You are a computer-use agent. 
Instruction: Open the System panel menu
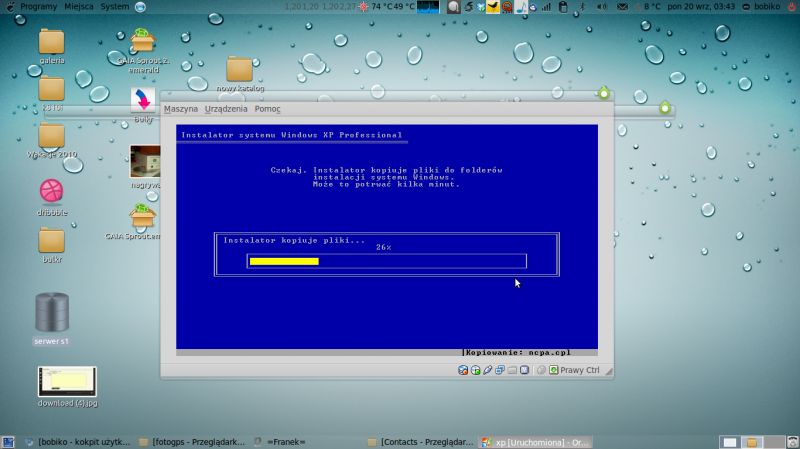(x=114, y=7)
